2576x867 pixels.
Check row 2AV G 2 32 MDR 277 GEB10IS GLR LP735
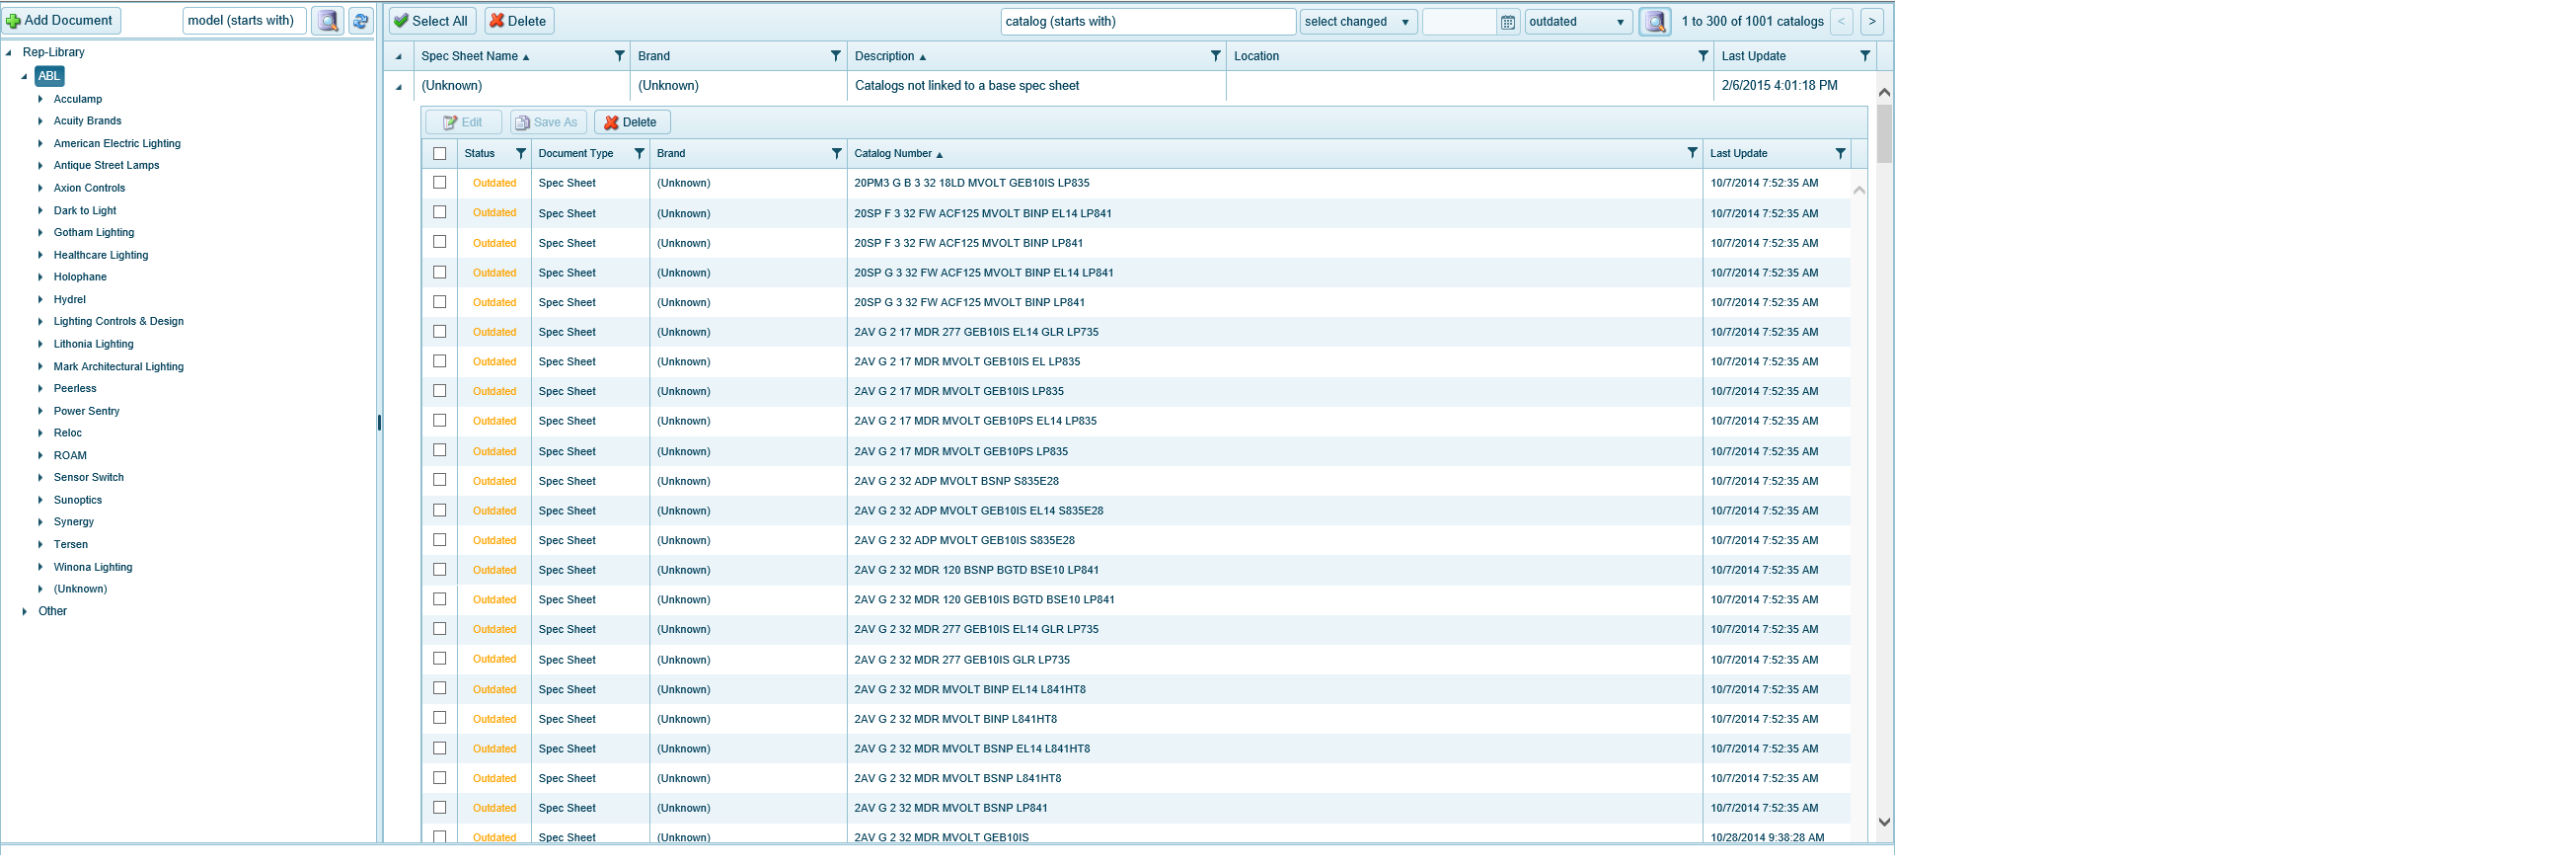pyautogui.click(x=439, y=660)
